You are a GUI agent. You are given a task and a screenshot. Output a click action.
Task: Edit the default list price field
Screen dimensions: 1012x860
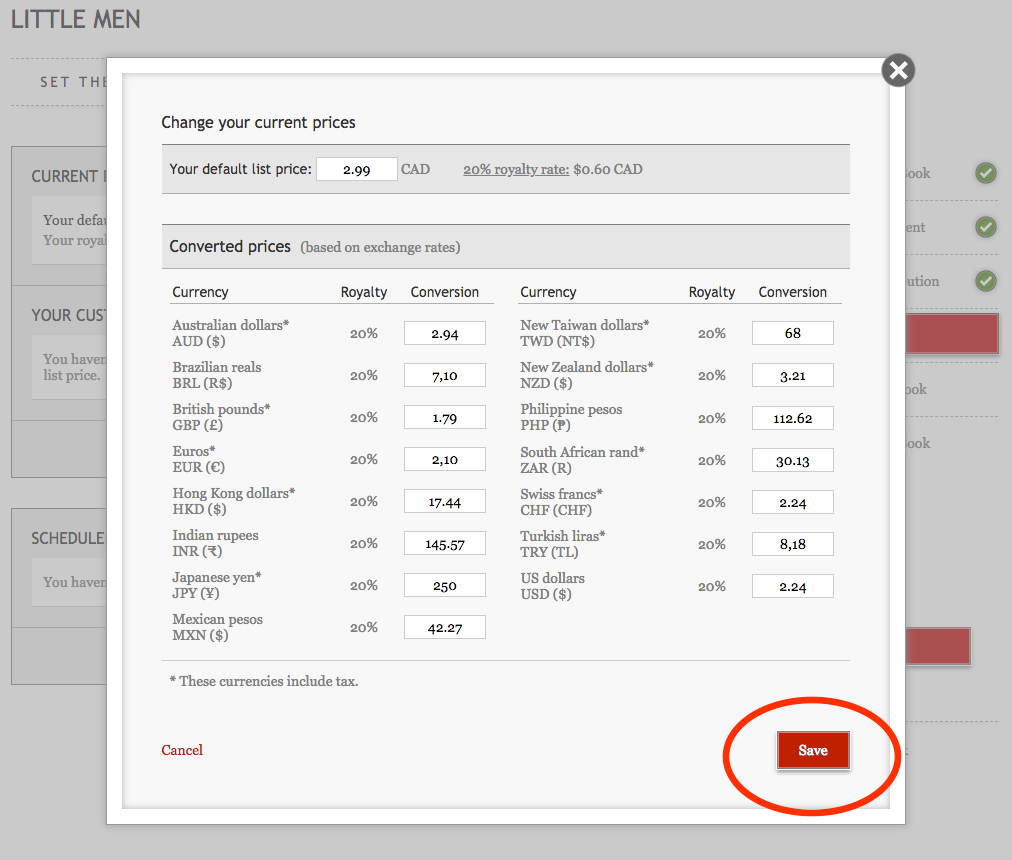(356, 170)
